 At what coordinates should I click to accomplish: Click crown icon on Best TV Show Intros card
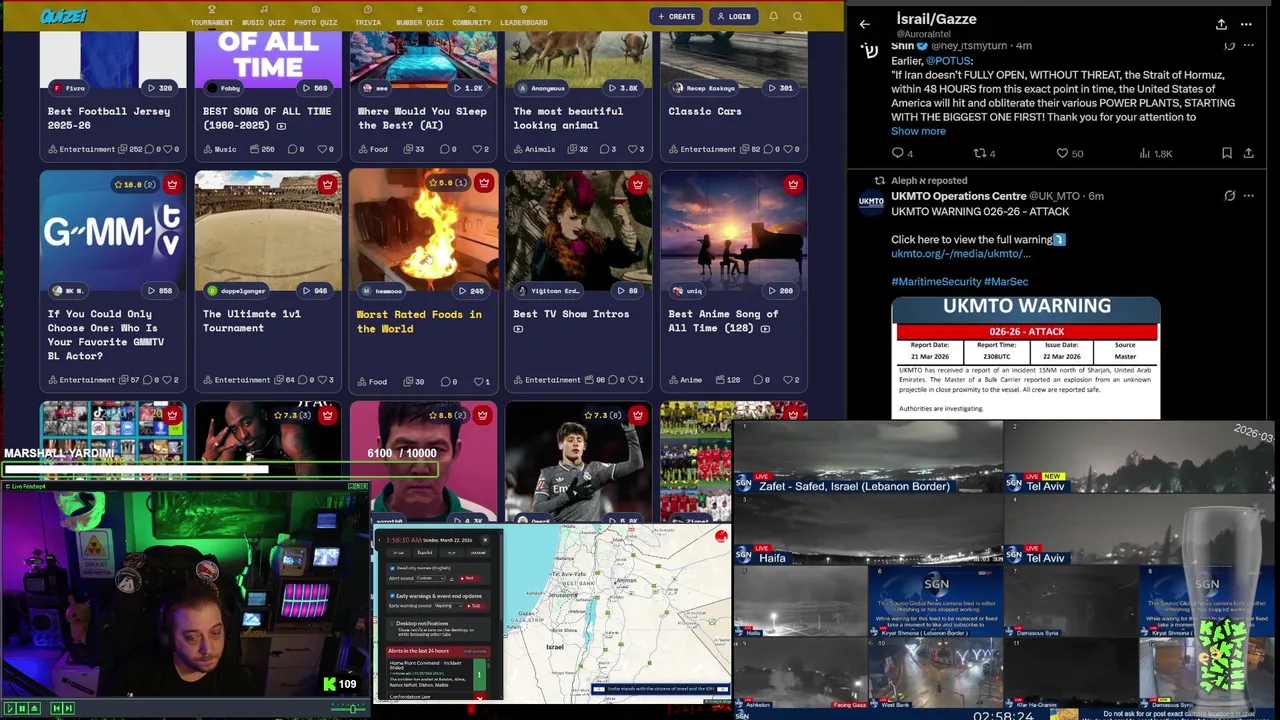tap(637, 184)
